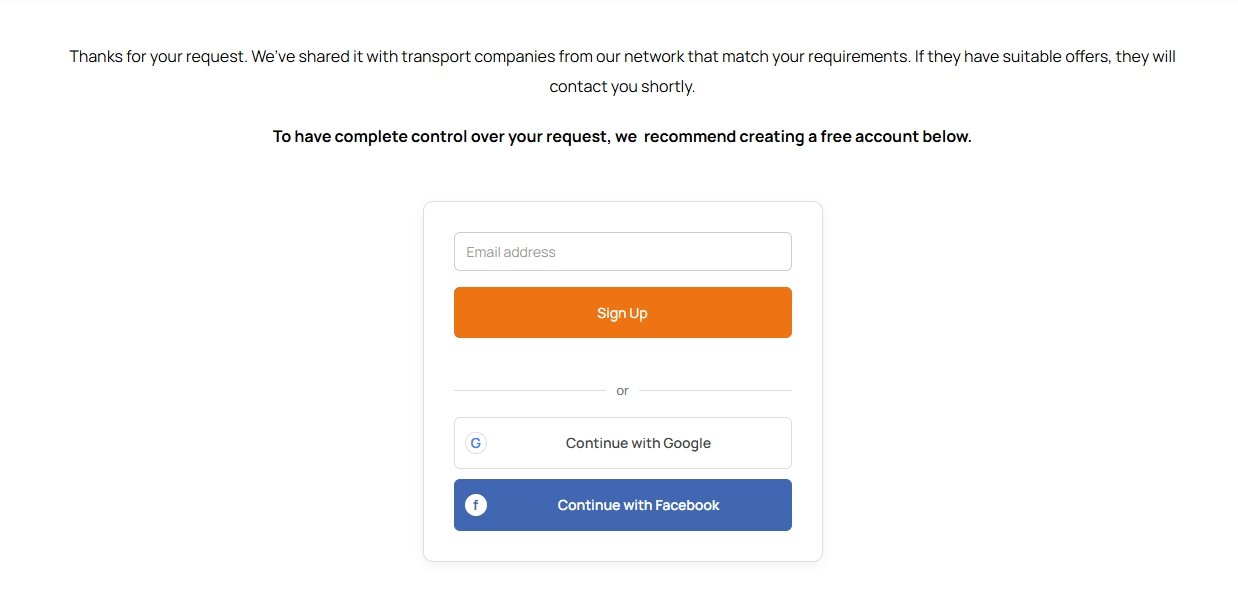Click the divider line right of "or"
The width and height of the screenshot is (1238, 608).
[715, 390]
